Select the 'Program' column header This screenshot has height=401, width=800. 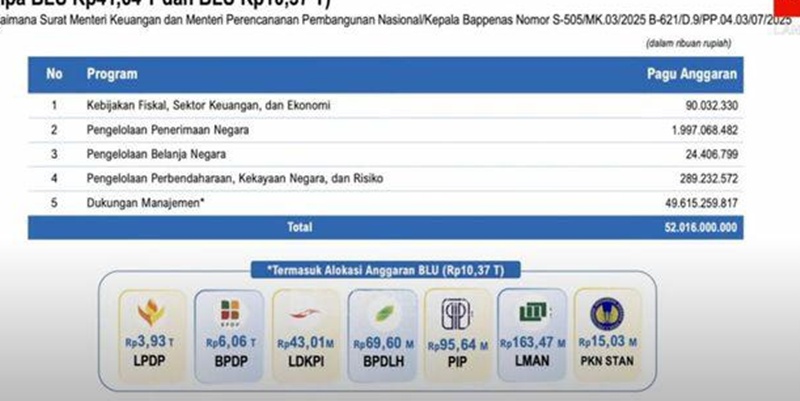click(112, 74)
